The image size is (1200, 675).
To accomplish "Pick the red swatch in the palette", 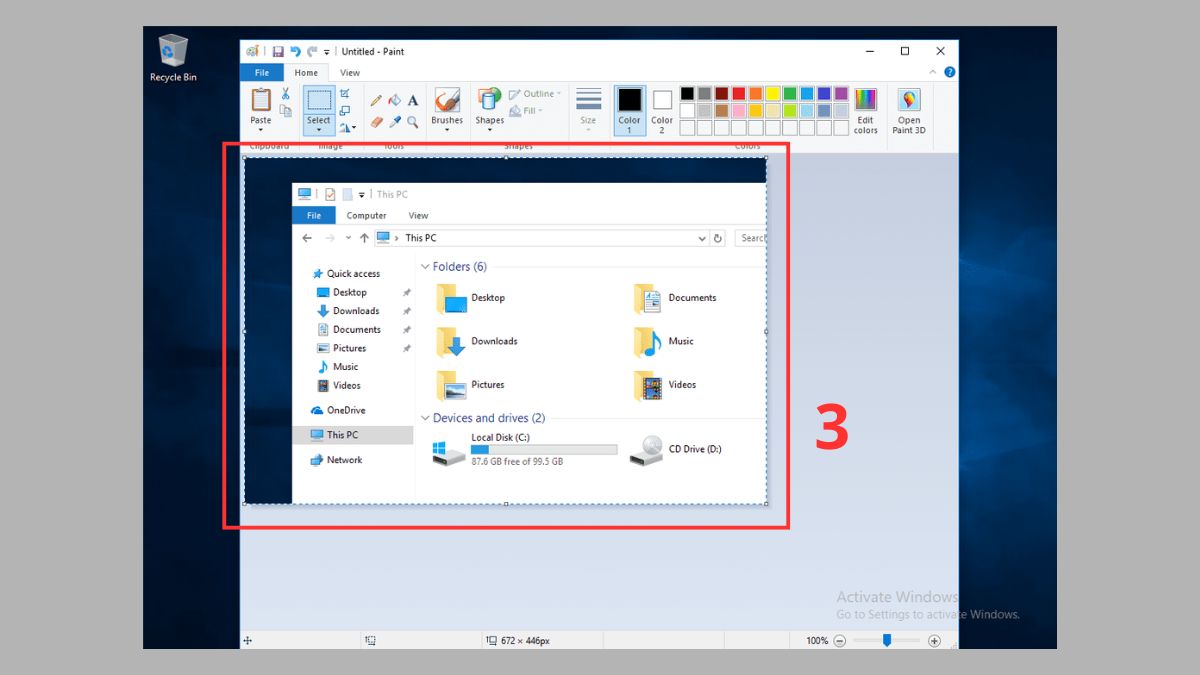I will click(738, 94).
